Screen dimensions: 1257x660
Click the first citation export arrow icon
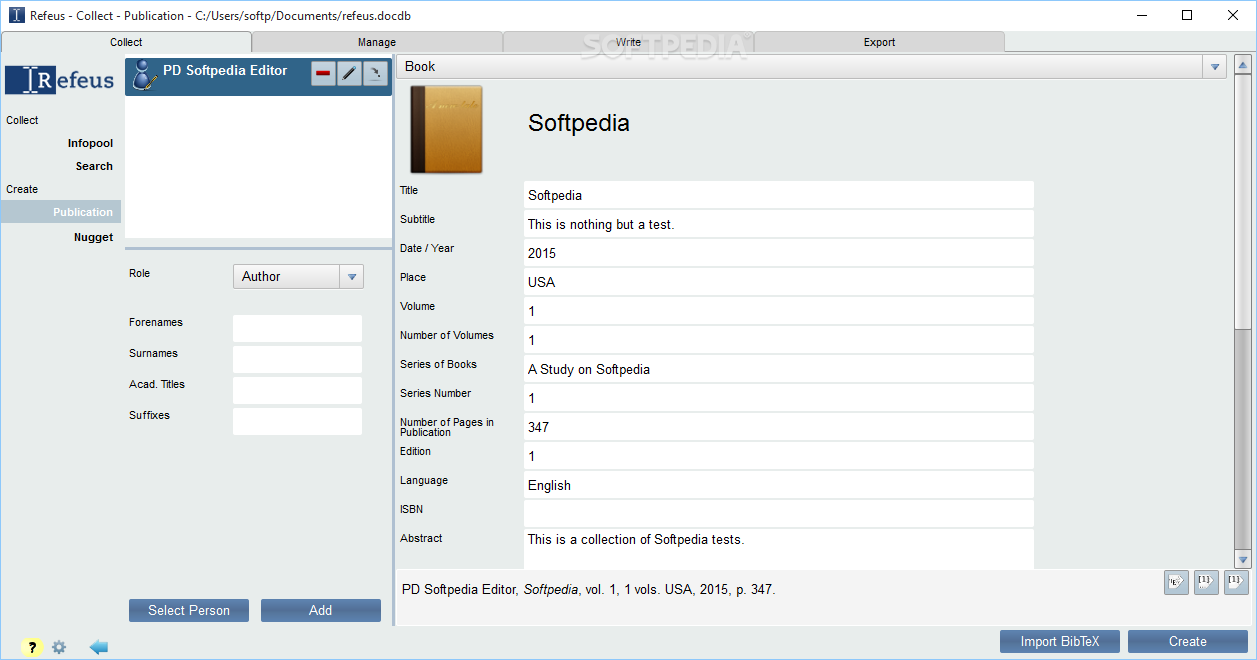[x=1176, y=582]
